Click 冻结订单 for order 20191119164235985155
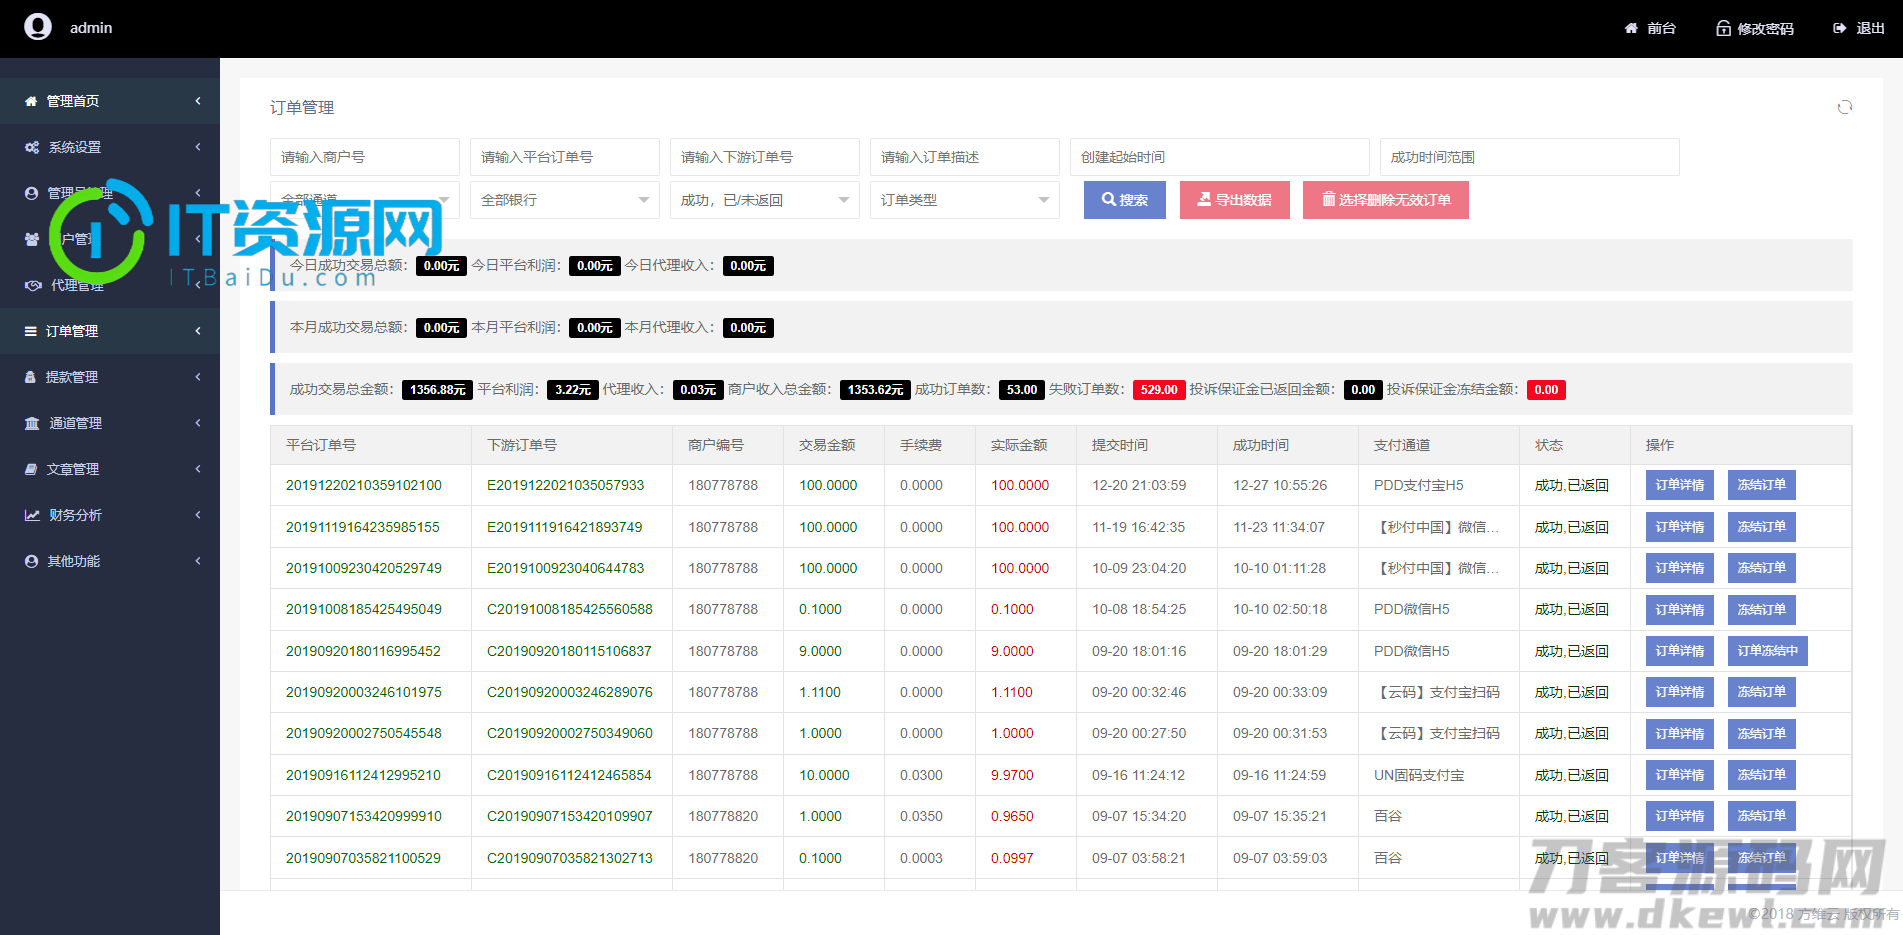1903x935 pixels. [1762, 527]
